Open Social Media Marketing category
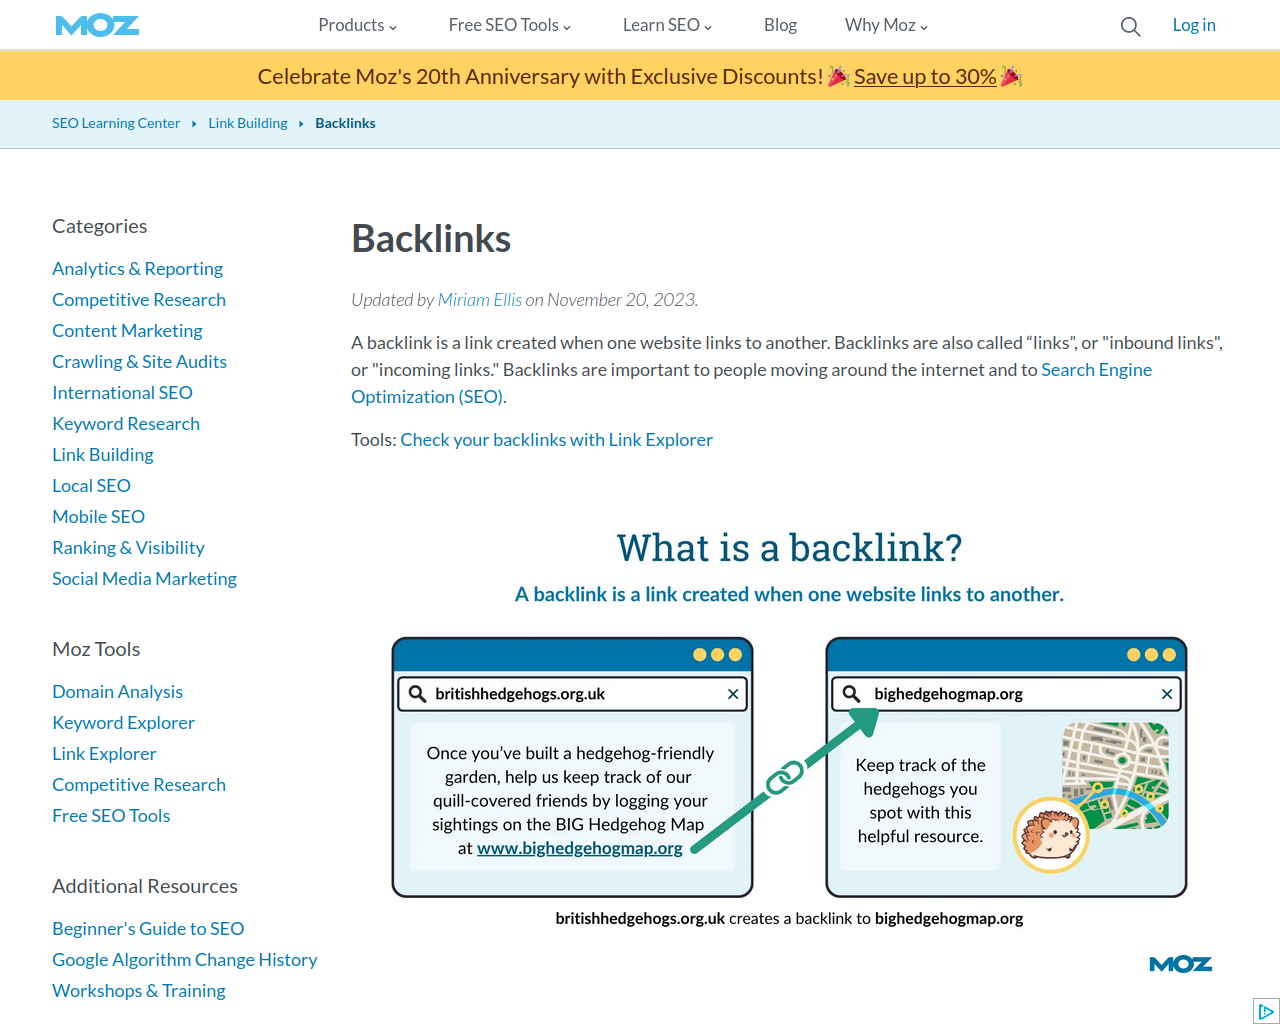The width and height of the screenshot is (1280, 1024). coord(144,578)
